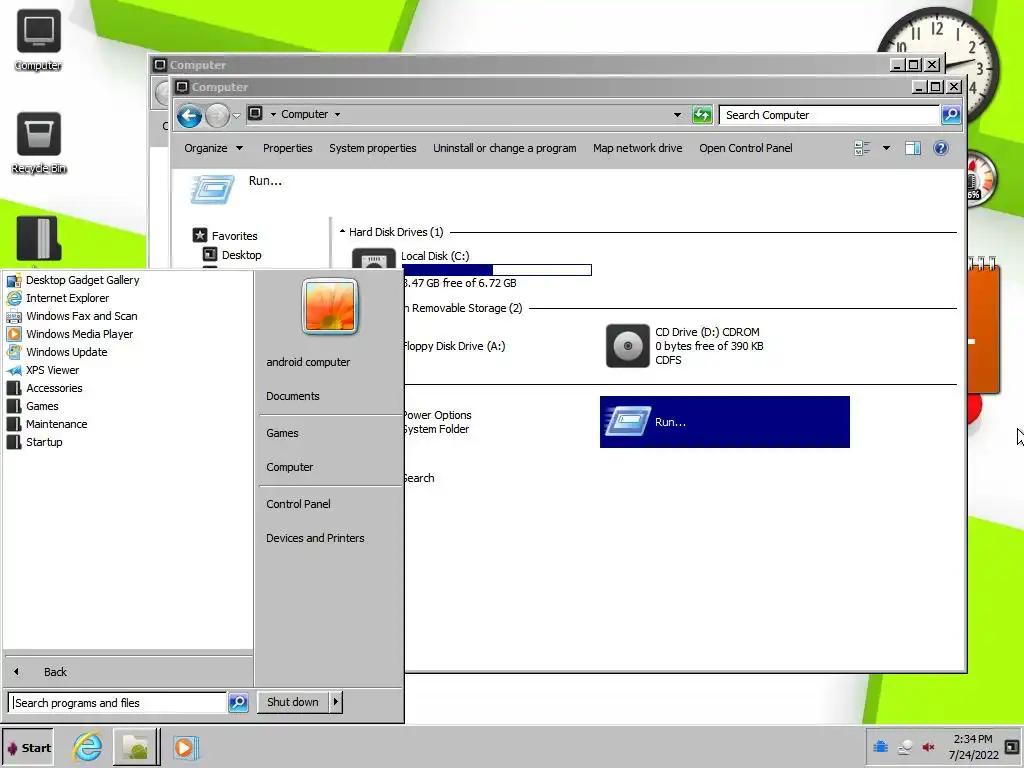Open Computer from Start menu
Viewport: 1024px width, 768px height.
[289, 467]
